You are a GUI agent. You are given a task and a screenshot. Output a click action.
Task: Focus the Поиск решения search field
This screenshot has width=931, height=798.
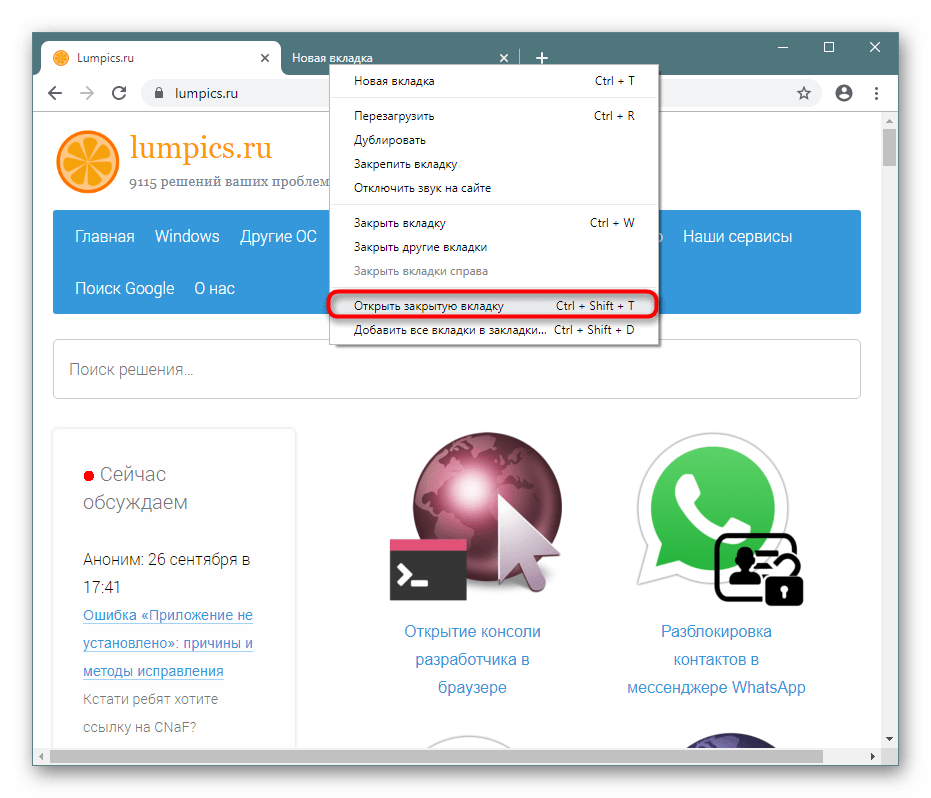[457, 369]
